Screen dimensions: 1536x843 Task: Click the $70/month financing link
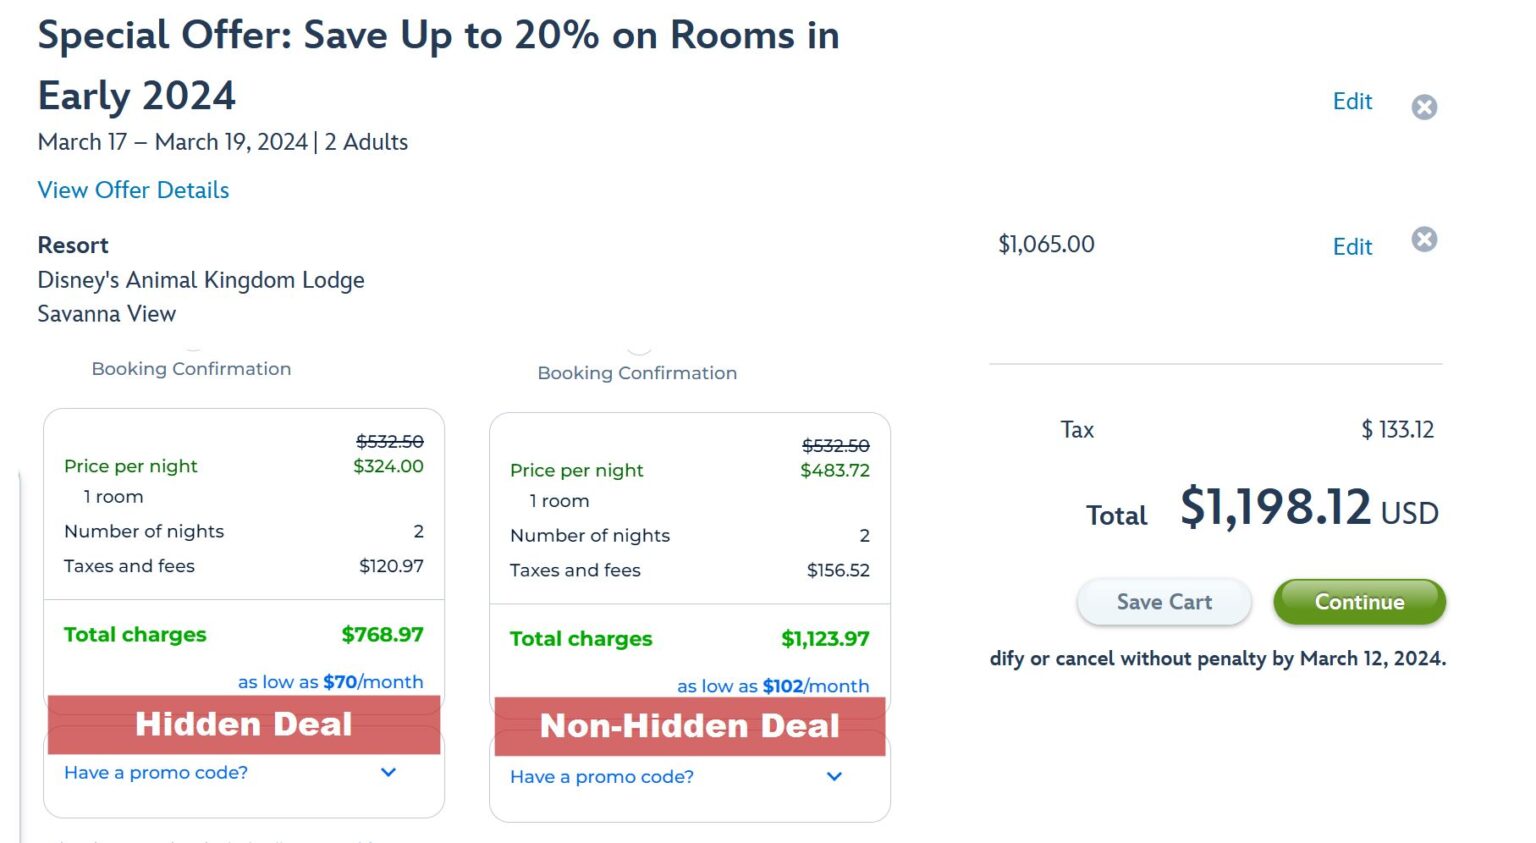tap(341, 681)
